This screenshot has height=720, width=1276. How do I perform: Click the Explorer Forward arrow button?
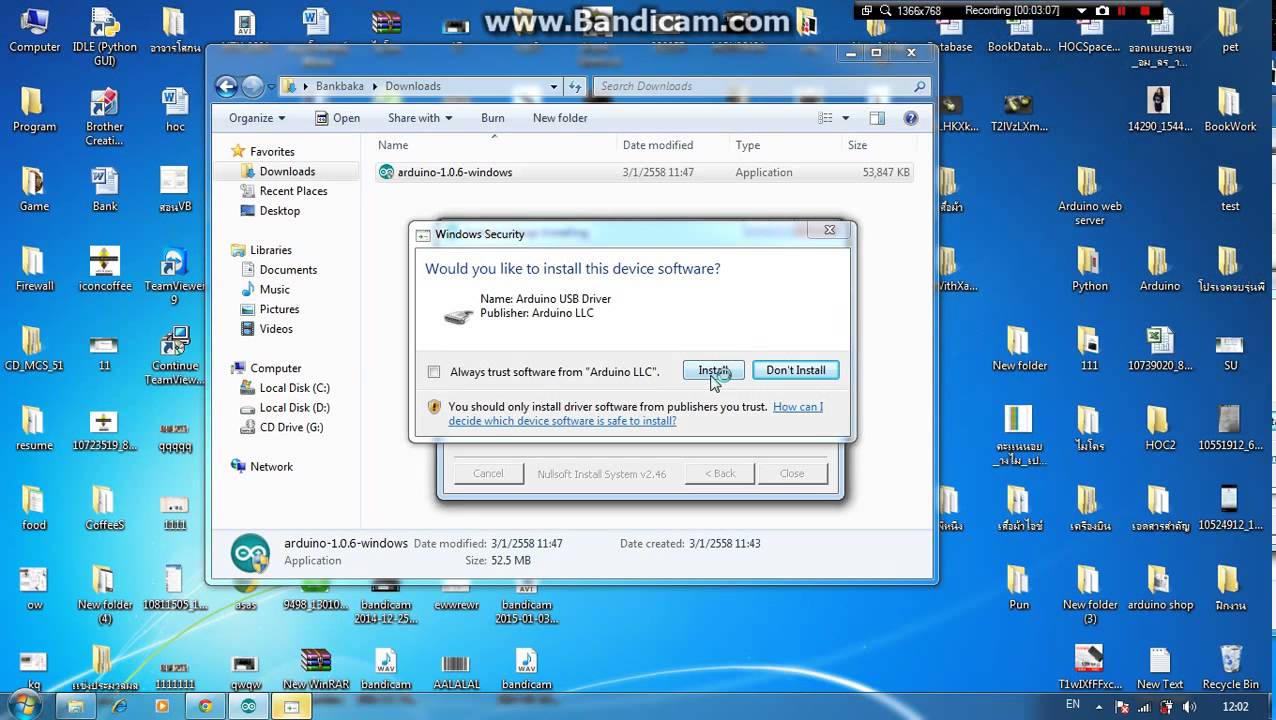coord(252,86)
